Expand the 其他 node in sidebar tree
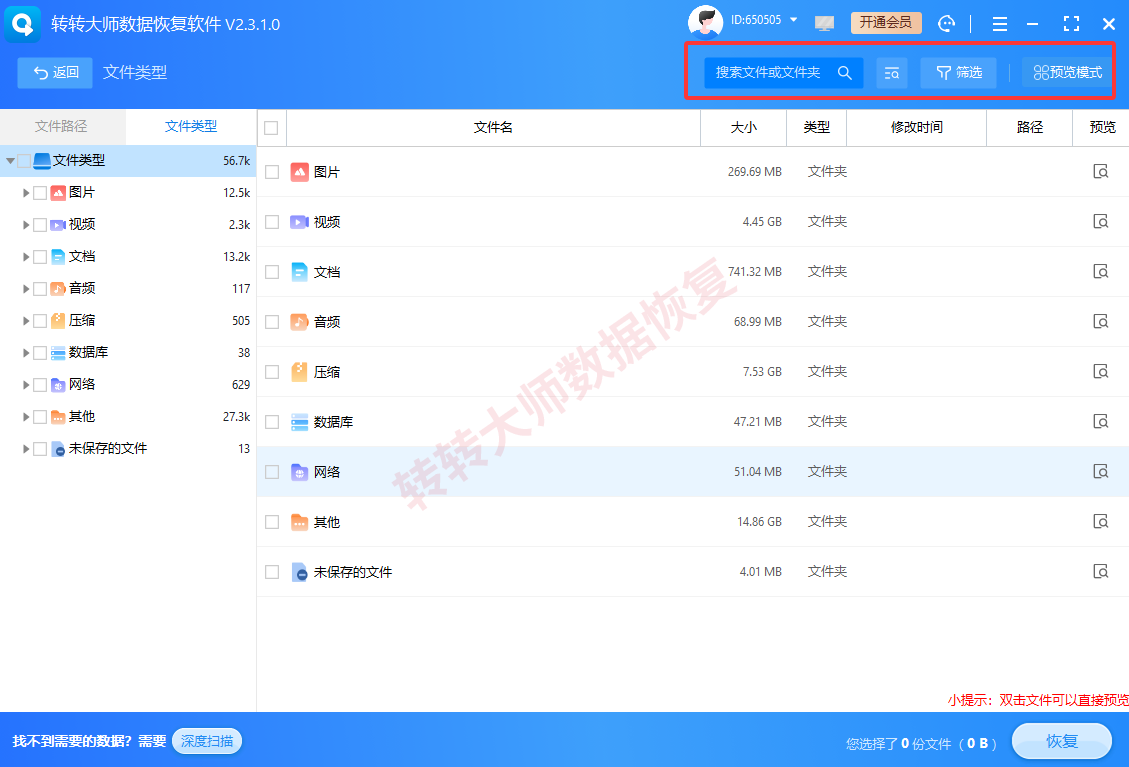The image size is (1129, 767). click(x=26, y=417)
